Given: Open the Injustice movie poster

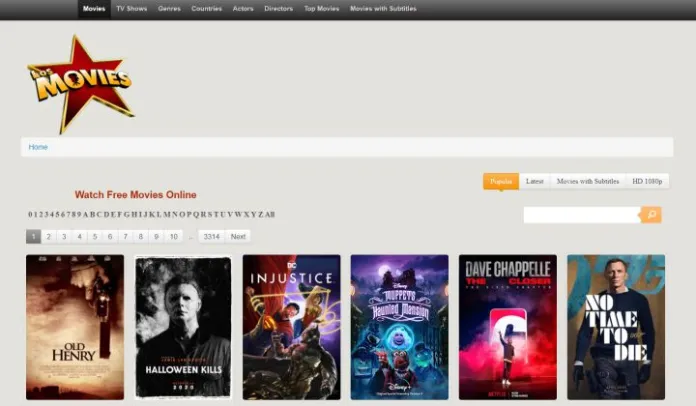Looking at the screenshot, I should [x=292, y=327].
